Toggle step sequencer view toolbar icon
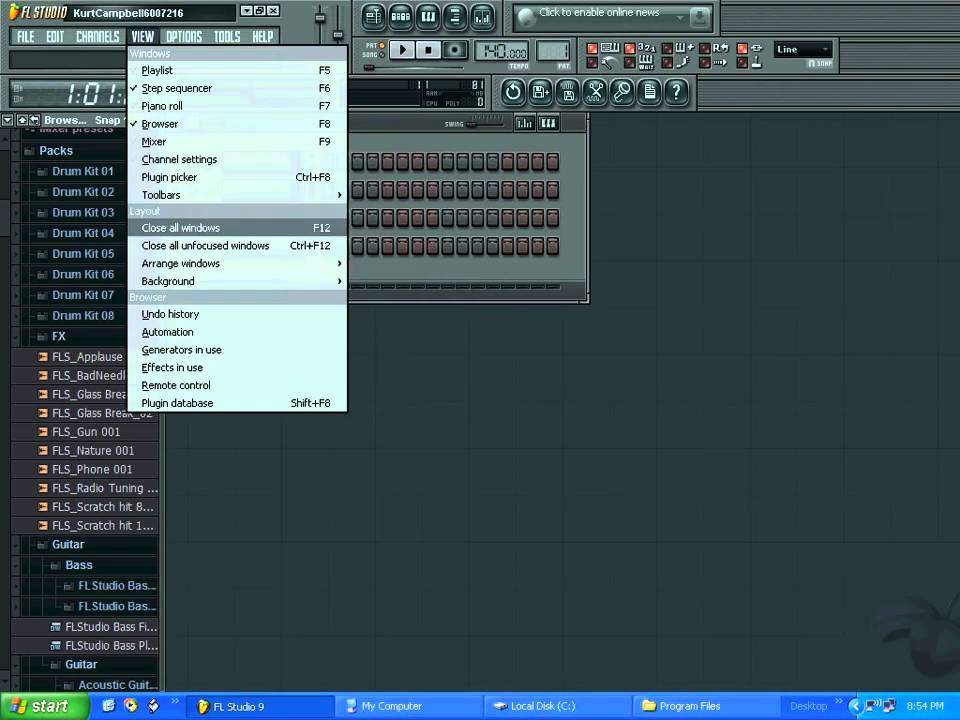This screenshot has width=960, height=720. (400, 17)
